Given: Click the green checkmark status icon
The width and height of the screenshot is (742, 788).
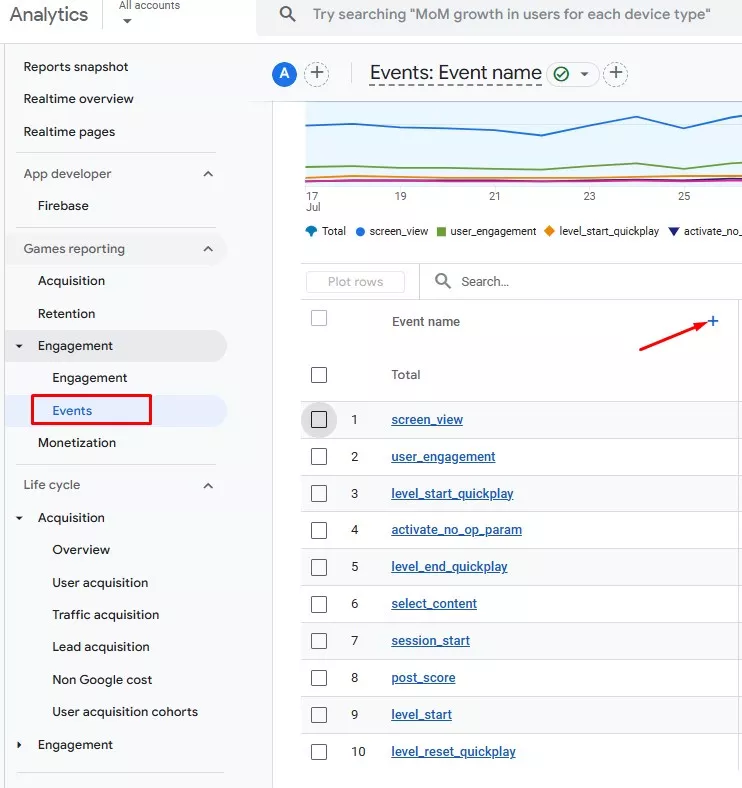Looking at the screenshot, I should click(x=561, y=74).
